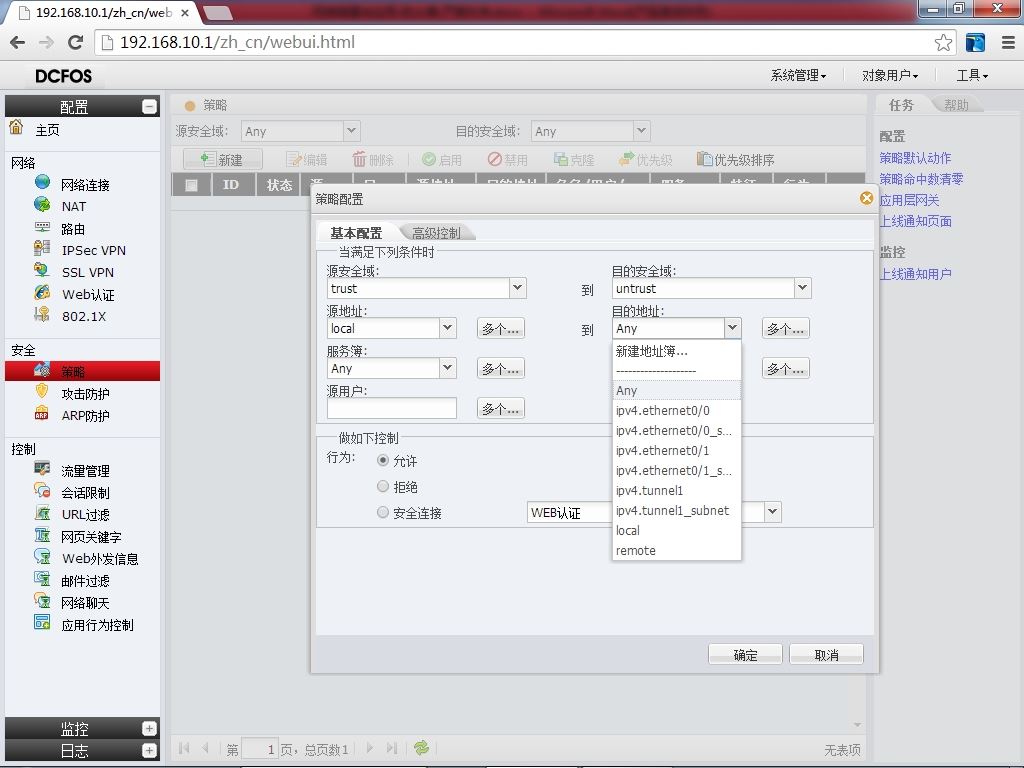Bookmark page with the star icon
The width and height of the screenshot is (1024, 768).
click(943, 42)
